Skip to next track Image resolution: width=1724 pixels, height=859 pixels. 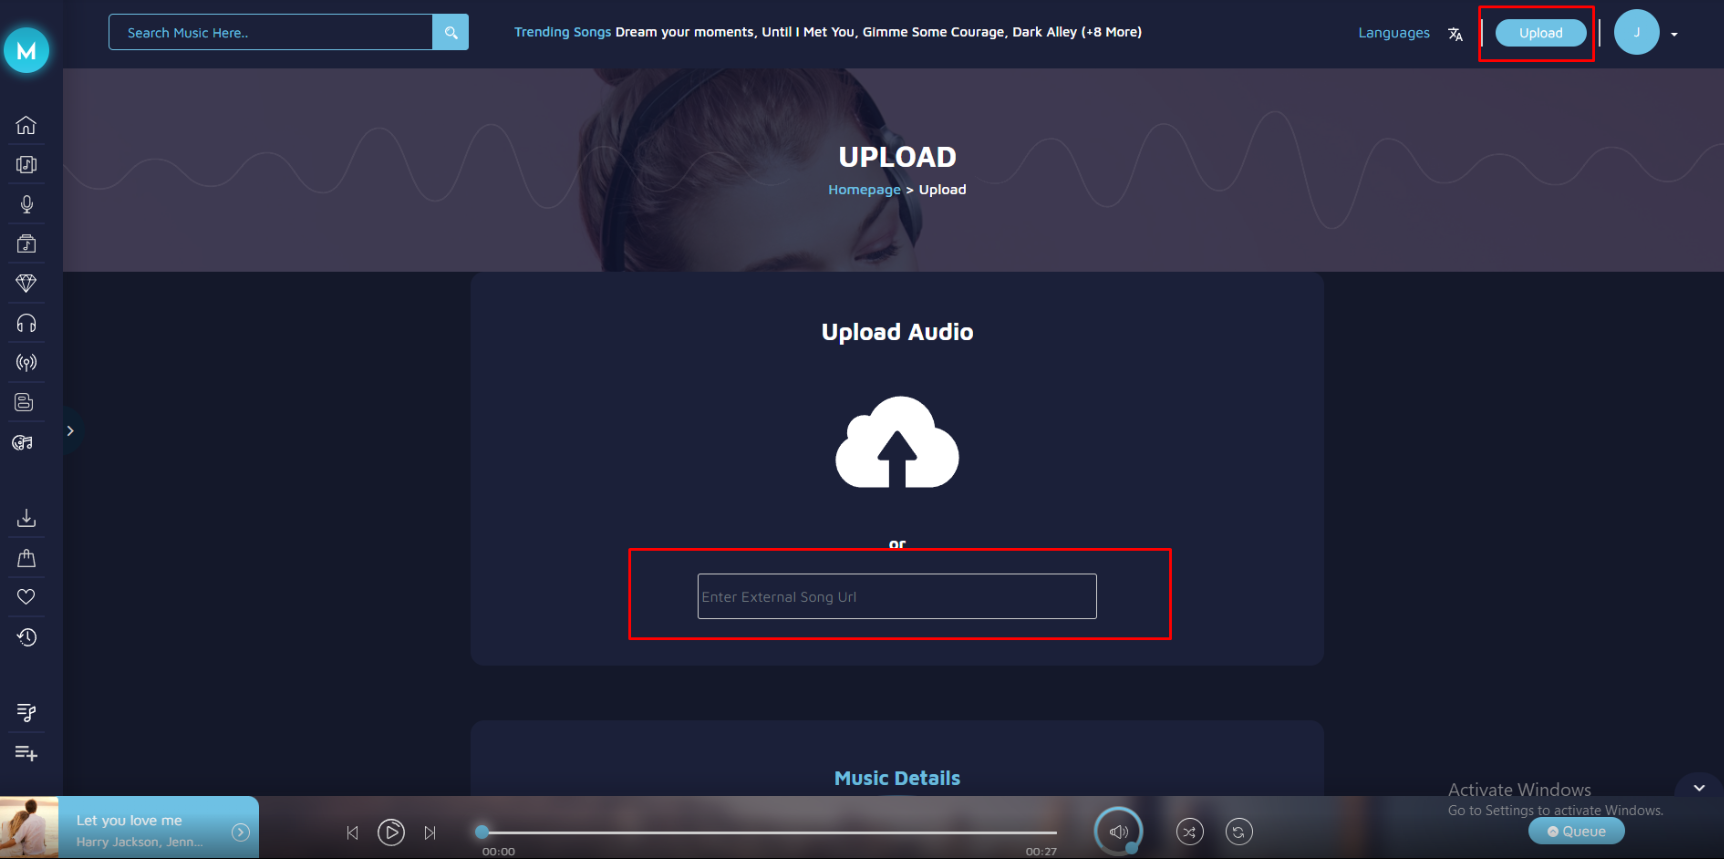click(x=430, y=832)
